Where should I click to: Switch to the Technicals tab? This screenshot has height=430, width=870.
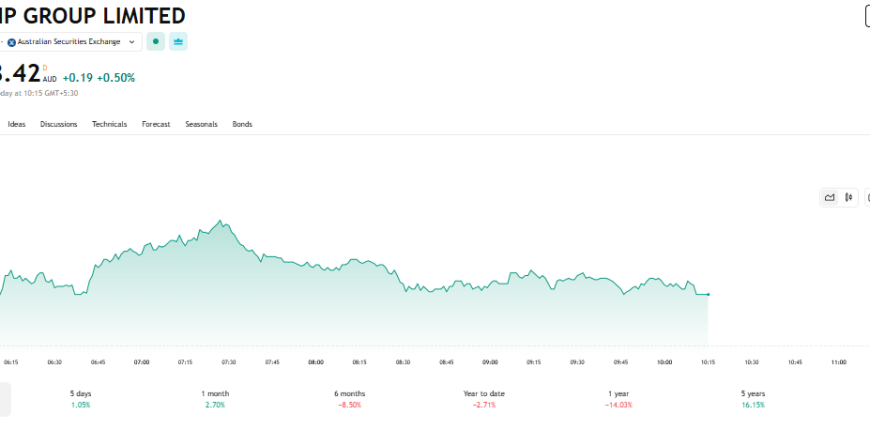coord(109,124)
